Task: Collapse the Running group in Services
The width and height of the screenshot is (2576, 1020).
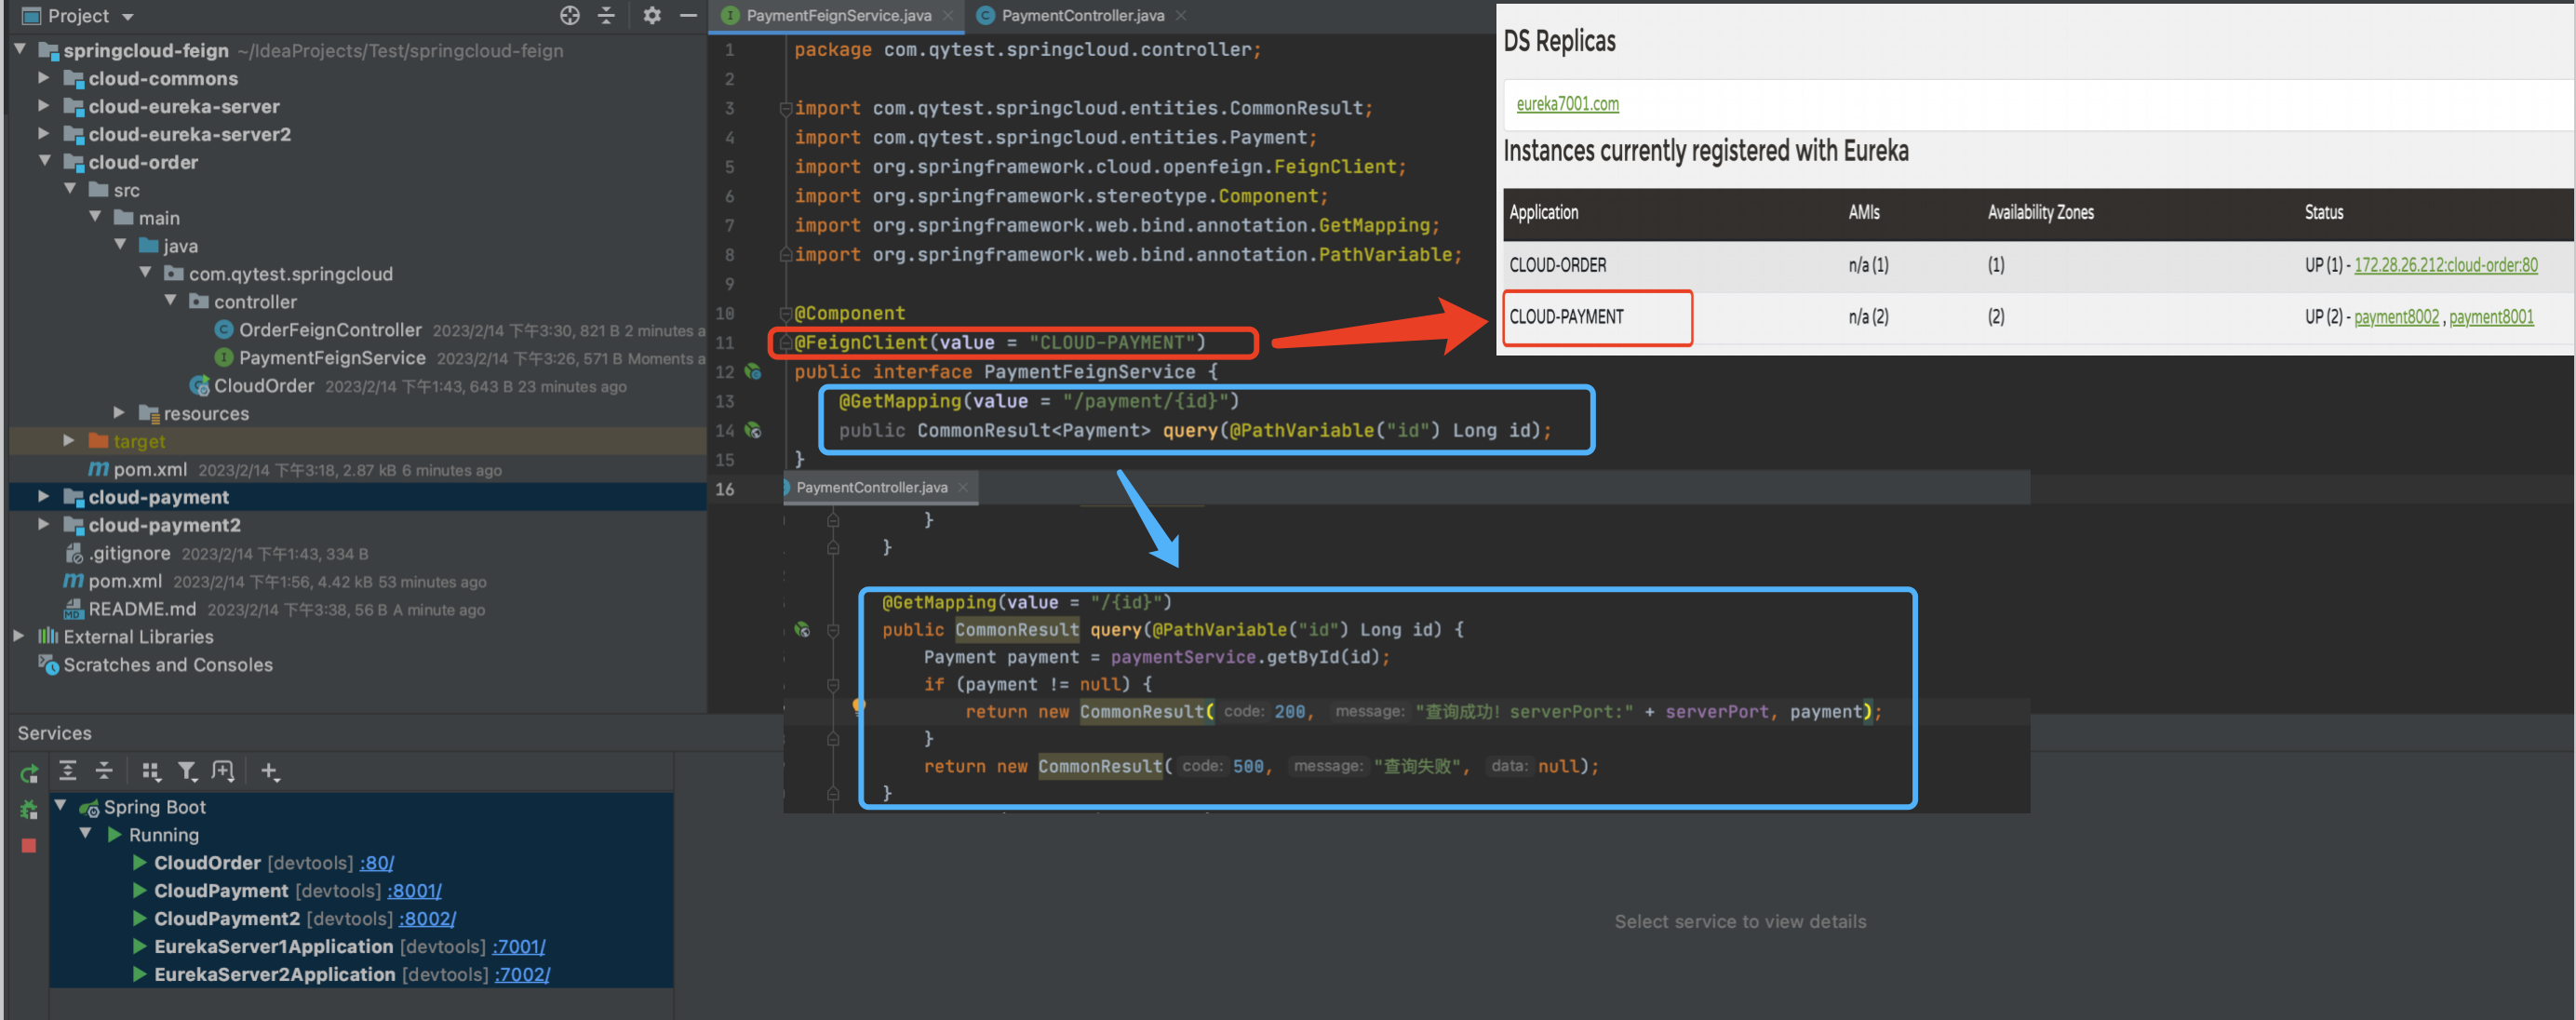Action: coord(86,834)
